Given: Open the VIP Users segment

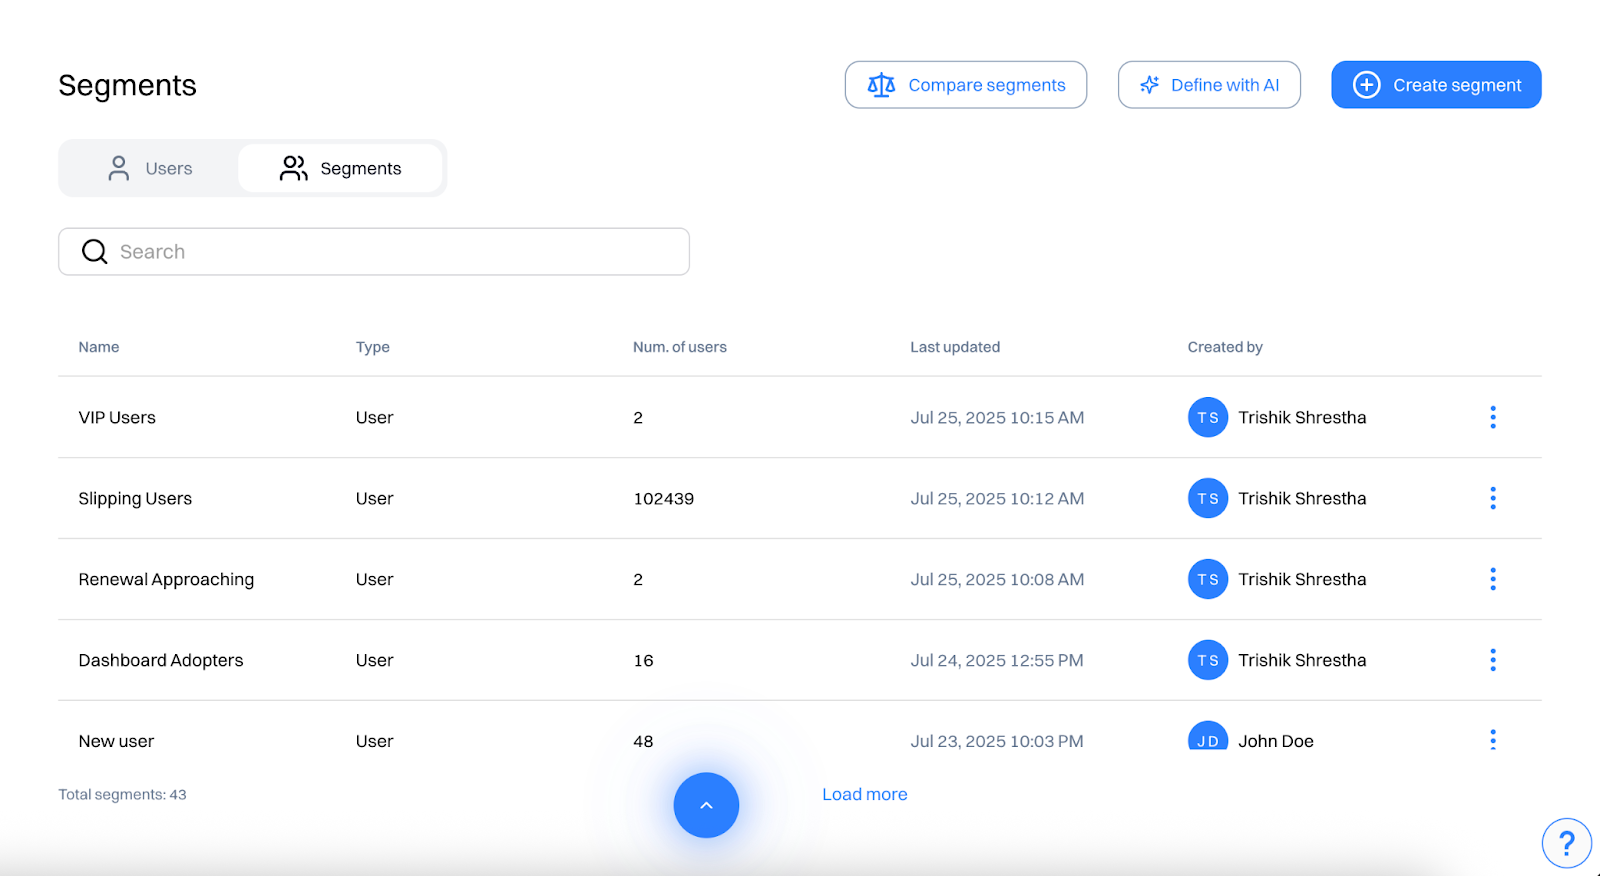Looking at the screenshot, I should [117, 417].
